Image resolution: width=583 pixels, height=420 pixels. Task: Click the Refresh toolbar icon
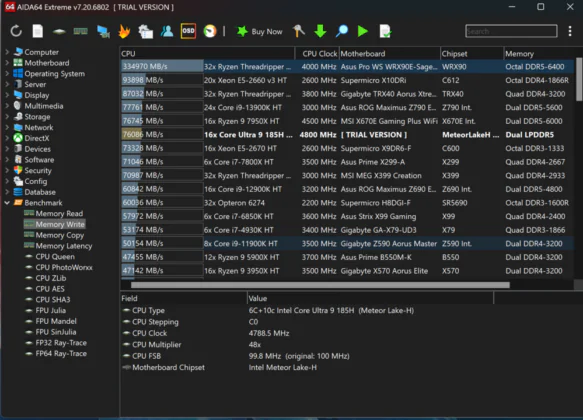pos(16,31)
